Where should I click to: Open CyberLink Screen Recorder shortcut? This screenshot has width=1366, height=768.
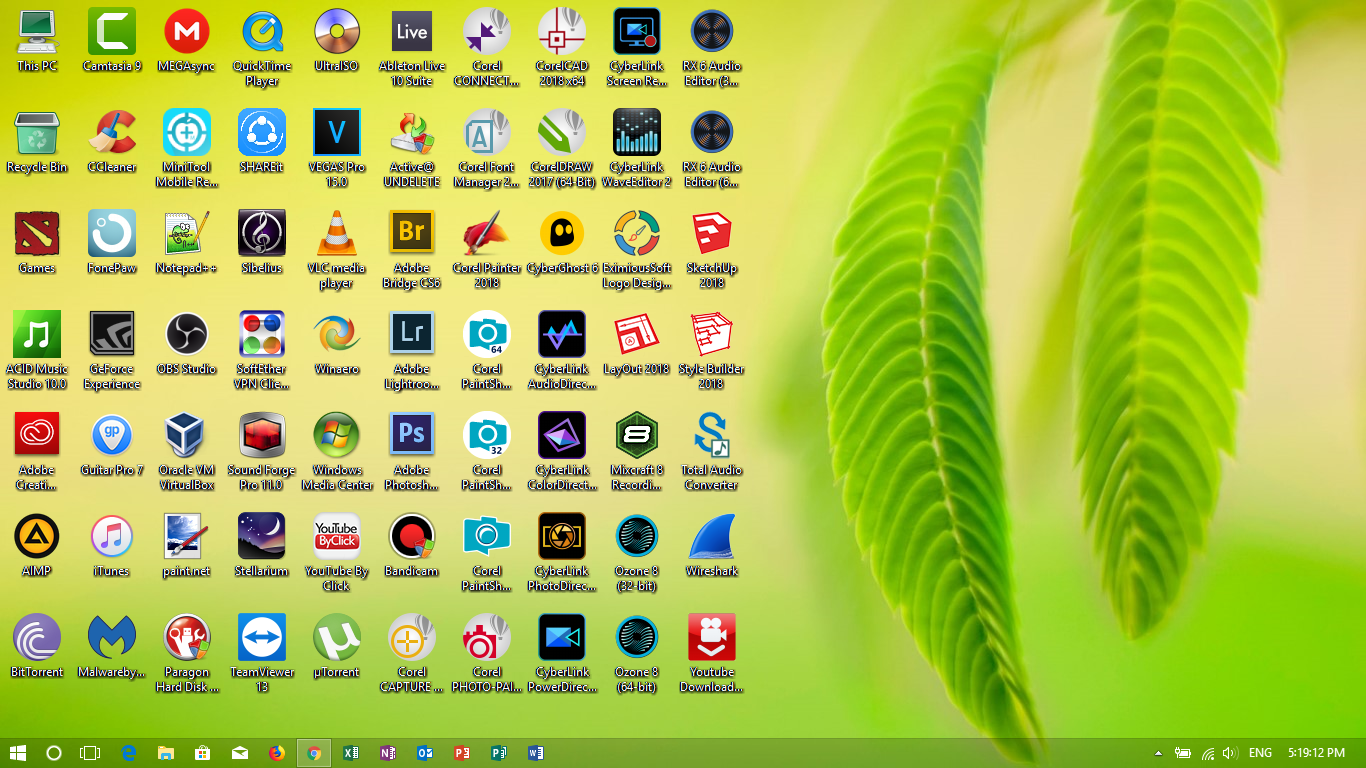click(637, 31)
